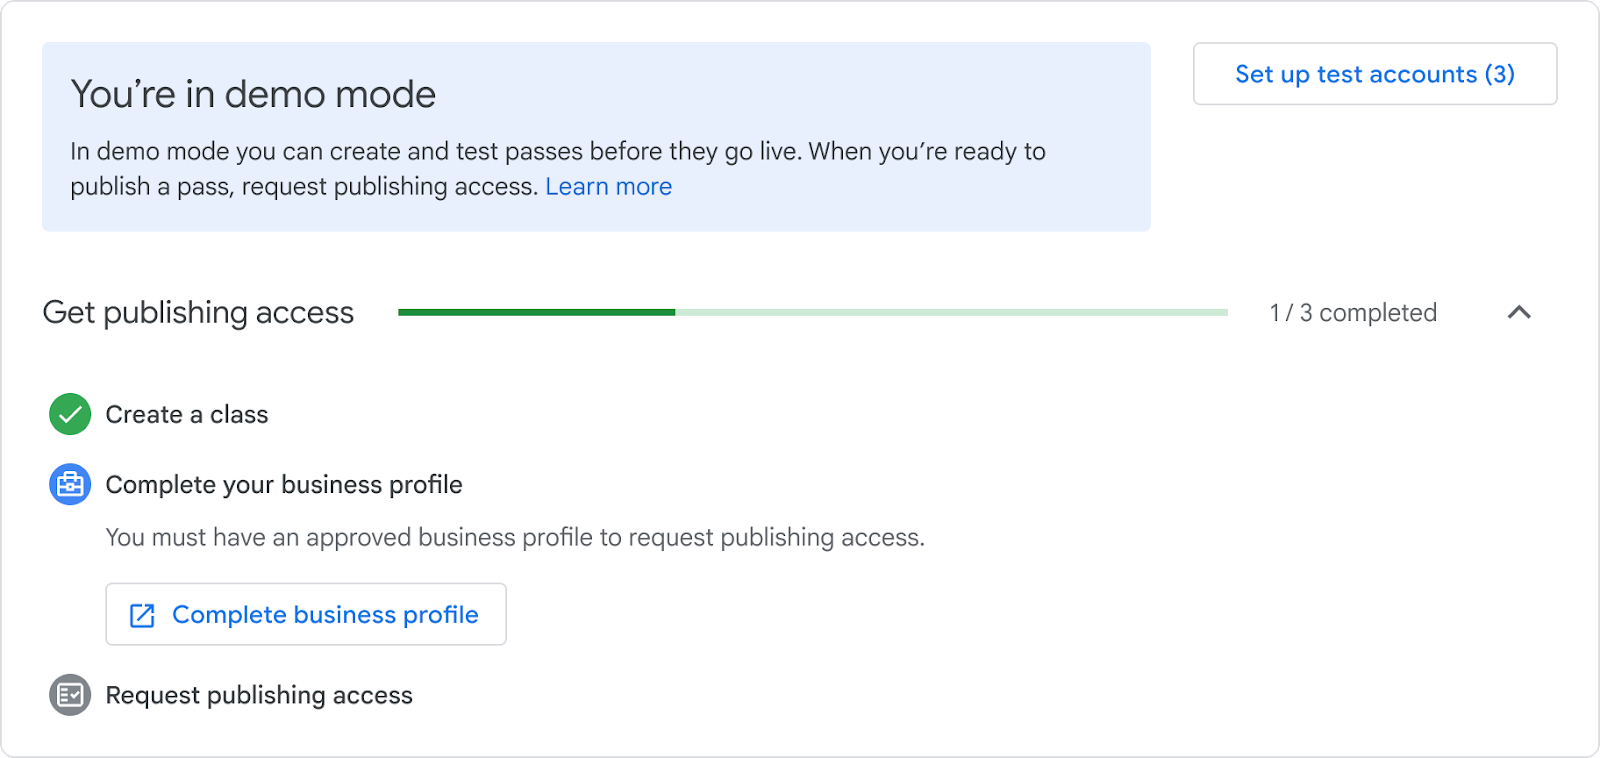Select the Request publishing access step
Viewport: 1600px width, 758px height.
tap(259, 695)
